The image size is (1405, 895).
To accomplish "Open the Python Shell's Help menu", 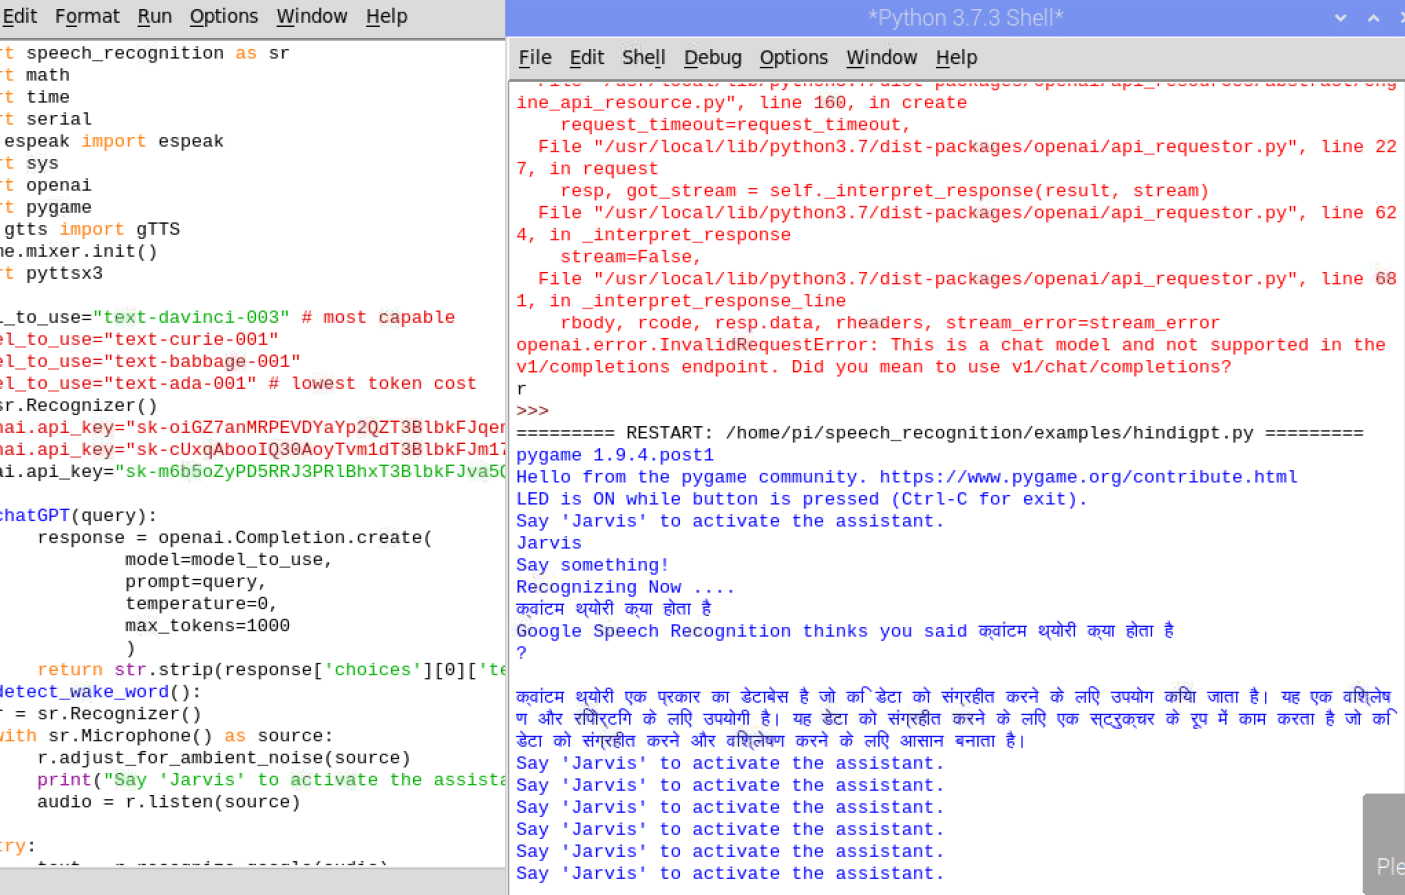I will tap(956, 58).
